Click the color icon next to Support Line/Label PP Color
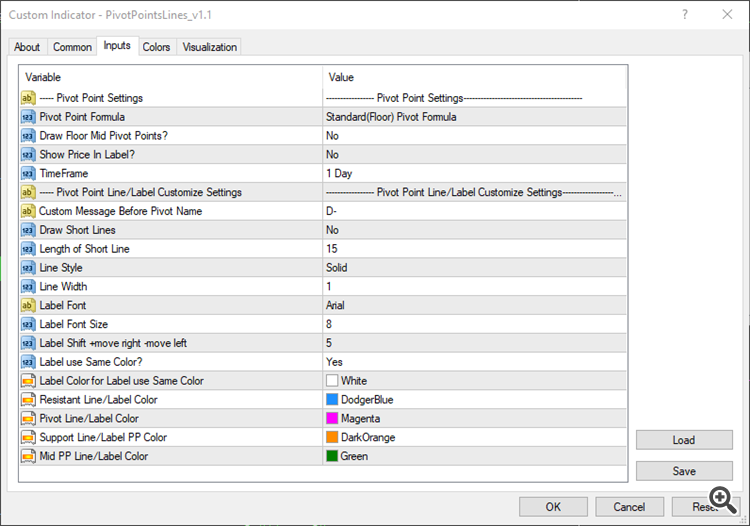 28,438
